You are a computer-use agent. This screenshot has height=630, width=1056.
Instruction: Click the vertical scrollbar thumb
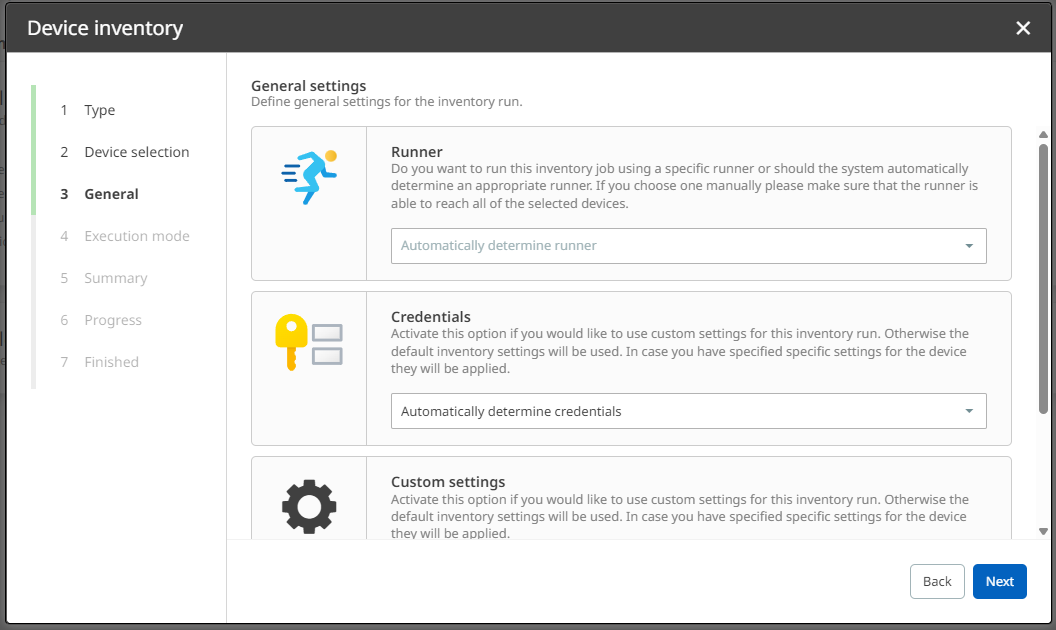click(x=1043, y=280)
